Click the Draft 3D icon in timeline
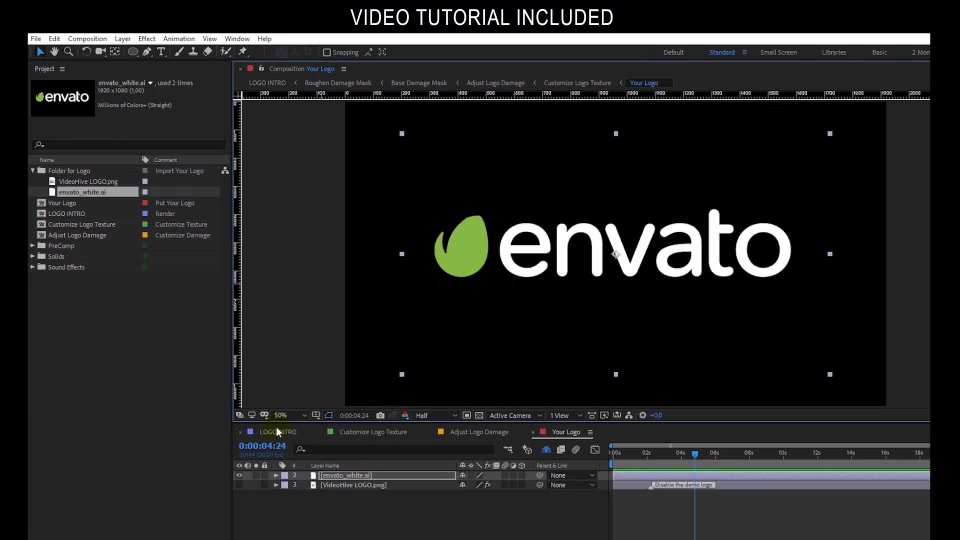 point(527,449)
